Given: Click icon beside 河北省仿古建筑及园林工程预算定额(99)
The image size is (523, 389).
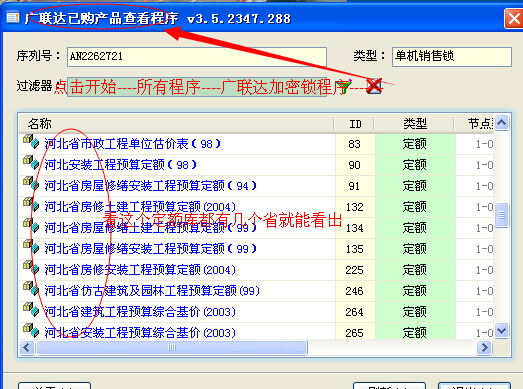Looking at the screenshot, I should 31,289.
